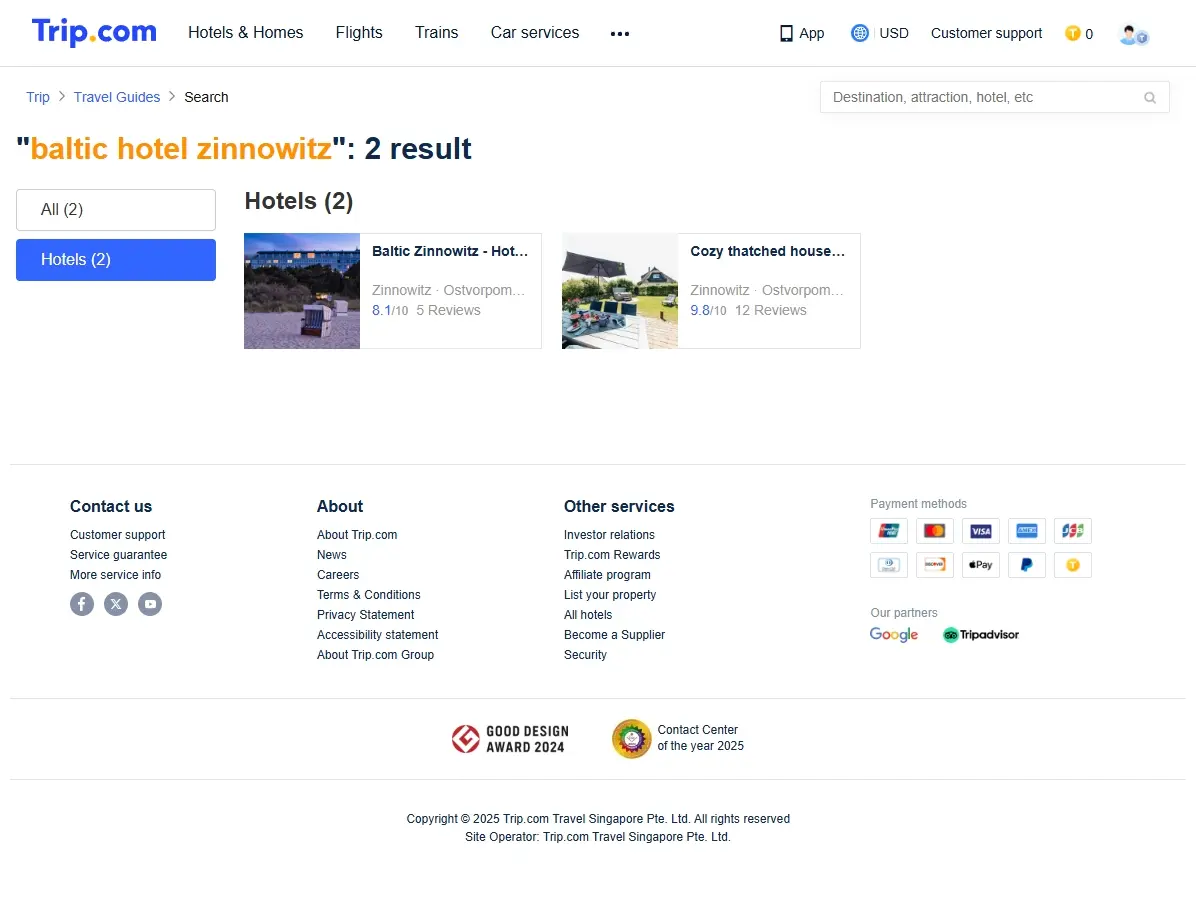Click the Trip Coins icon
1196x921 pixels.
click(1072, 33)
